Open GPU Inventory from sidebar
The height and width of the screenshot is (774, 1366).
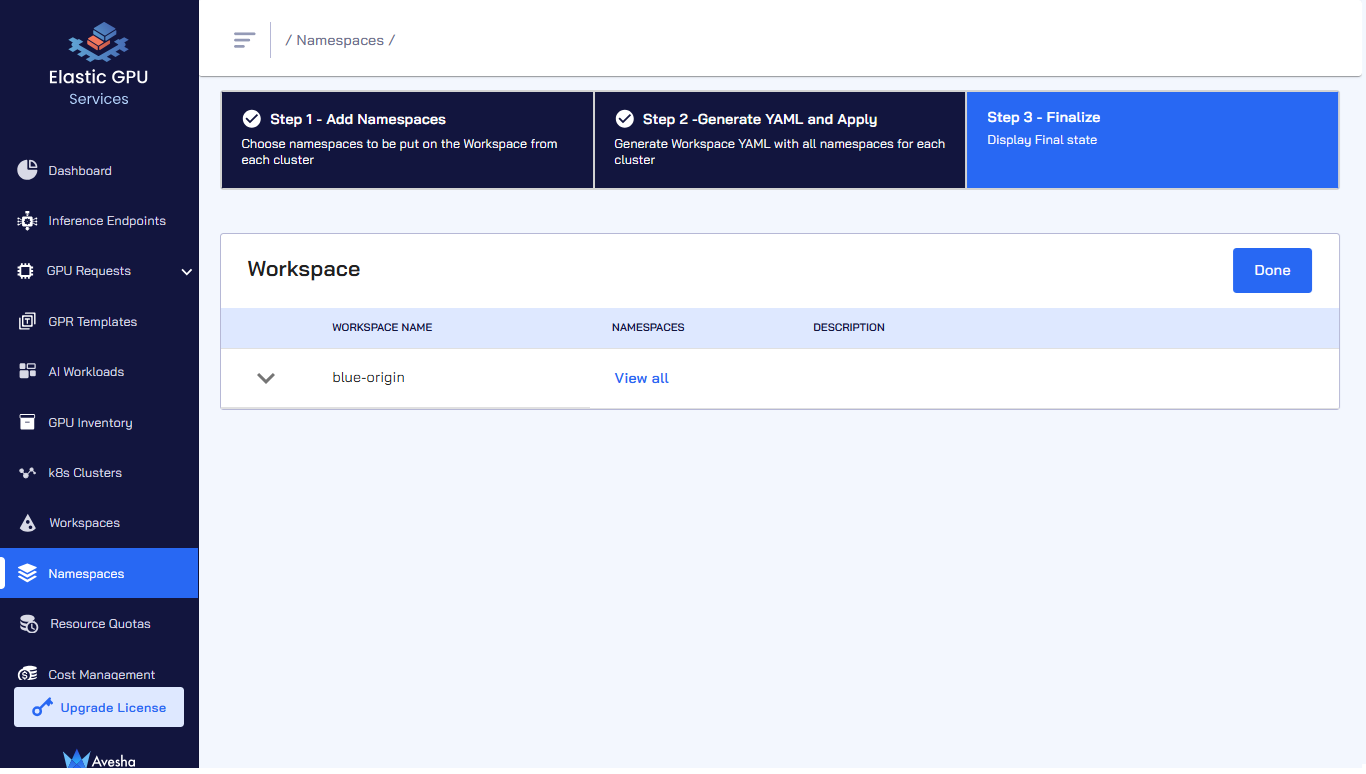click(x=99, y=422)
